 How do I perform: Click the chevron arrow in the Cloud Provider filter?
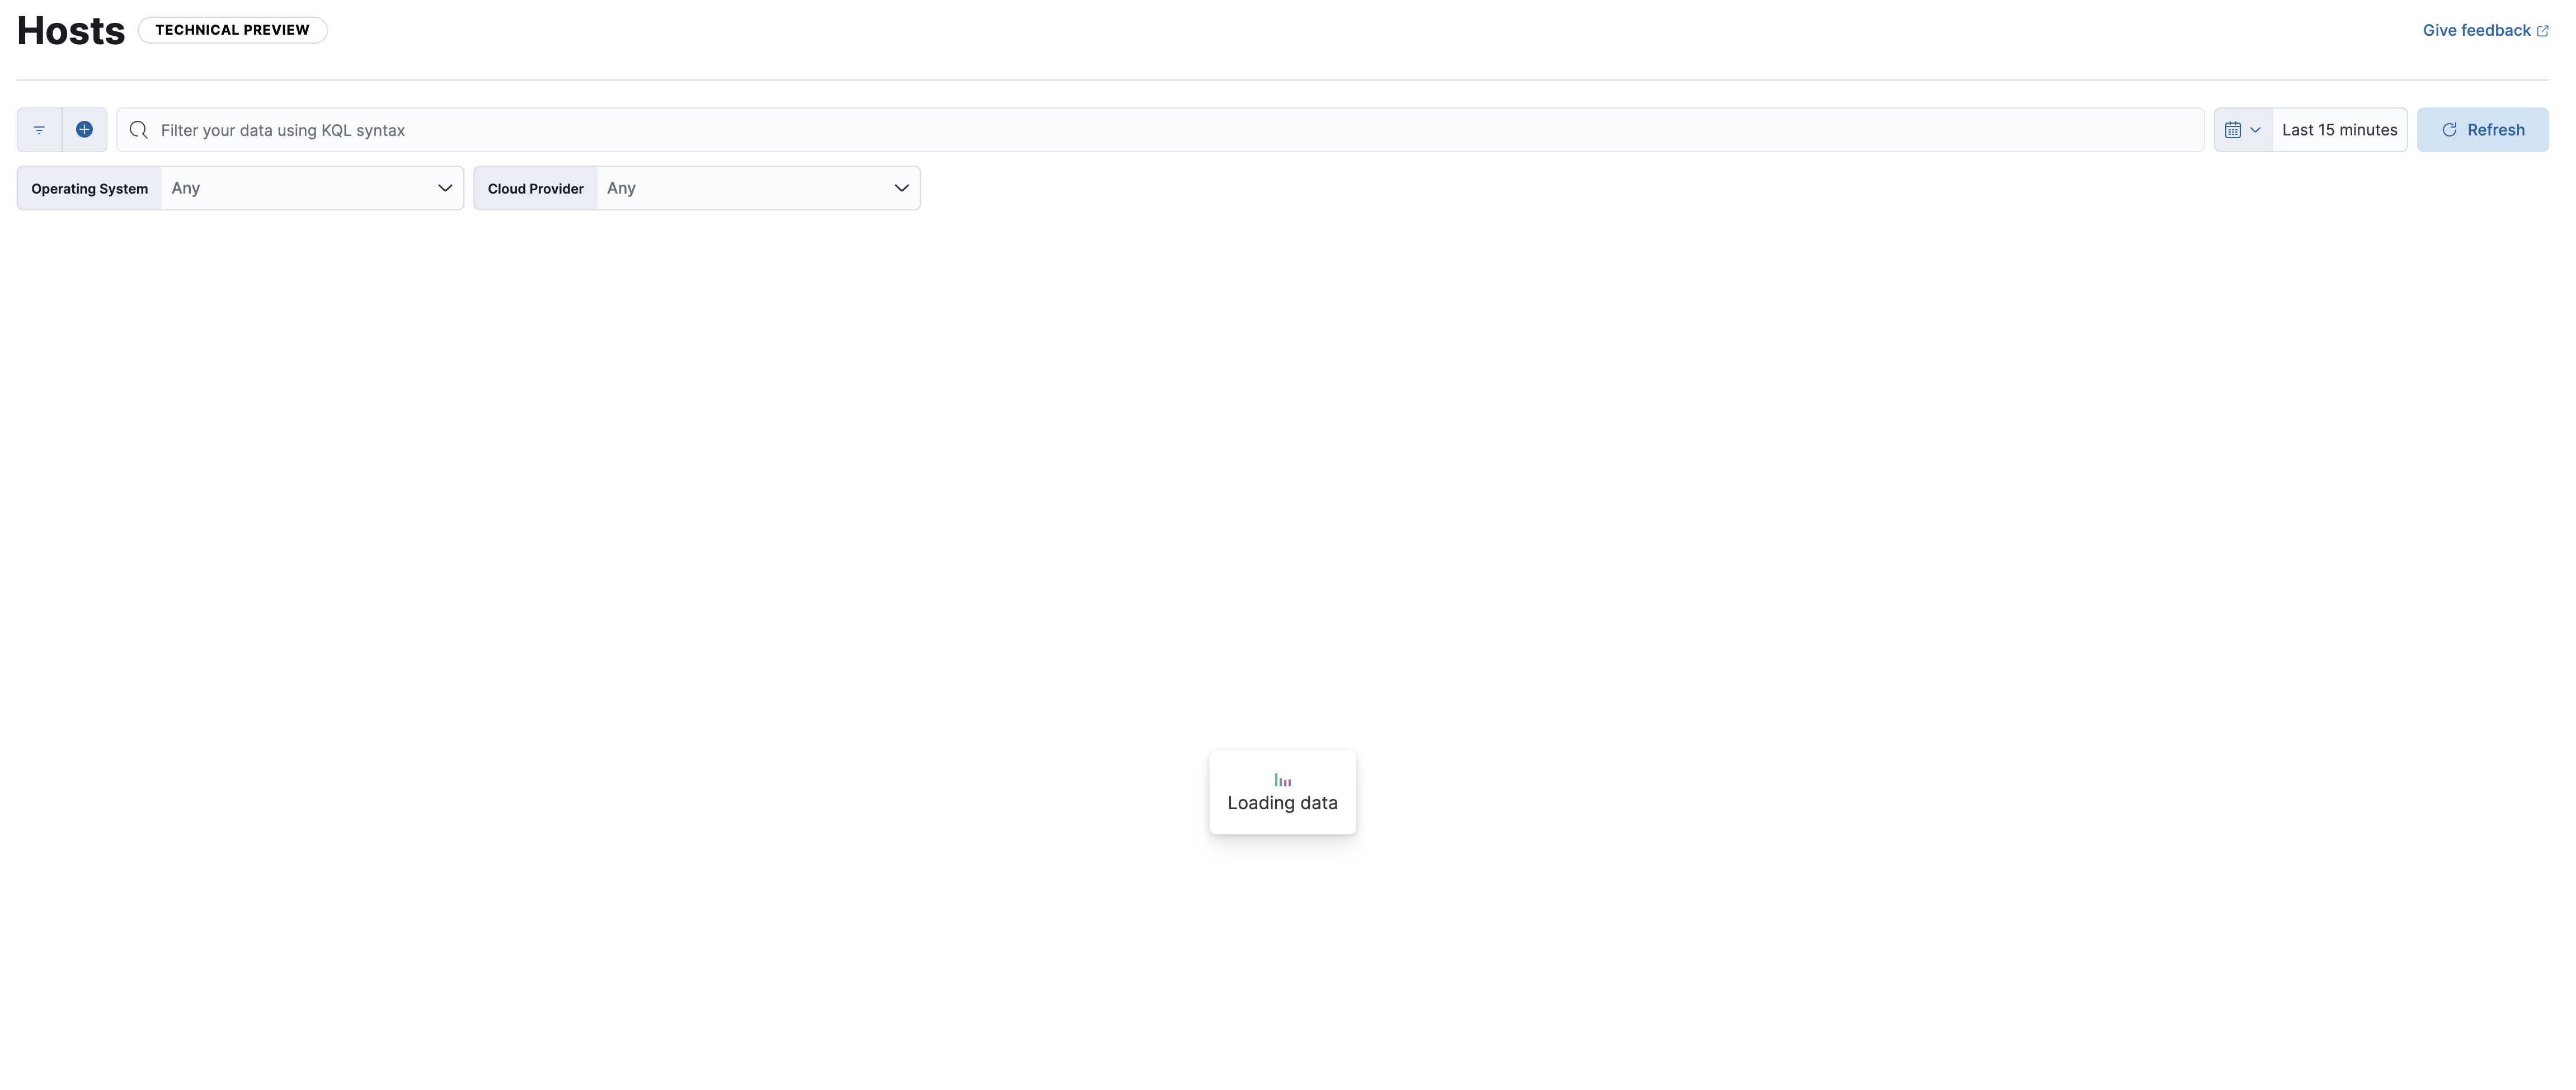click(x=901, y=187)
